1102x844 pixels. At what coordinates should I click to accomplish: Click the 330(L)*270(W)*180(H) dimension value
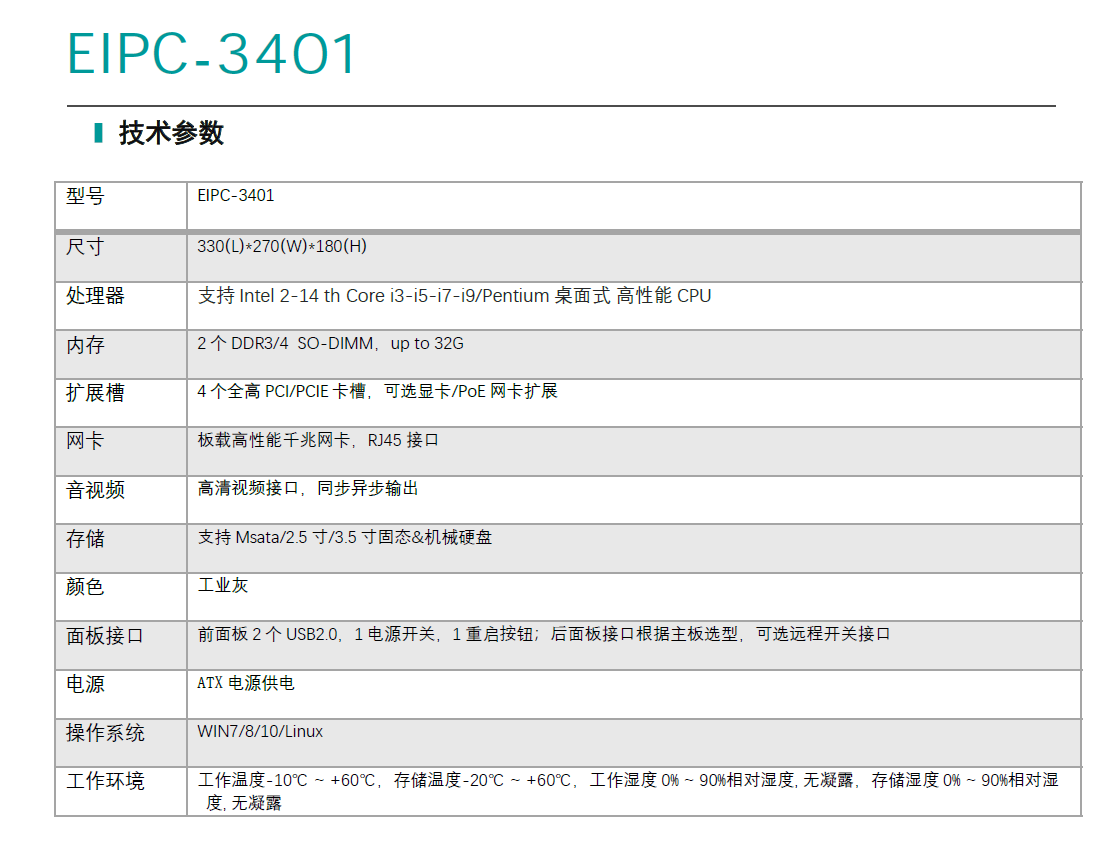[x=282, y=246]
